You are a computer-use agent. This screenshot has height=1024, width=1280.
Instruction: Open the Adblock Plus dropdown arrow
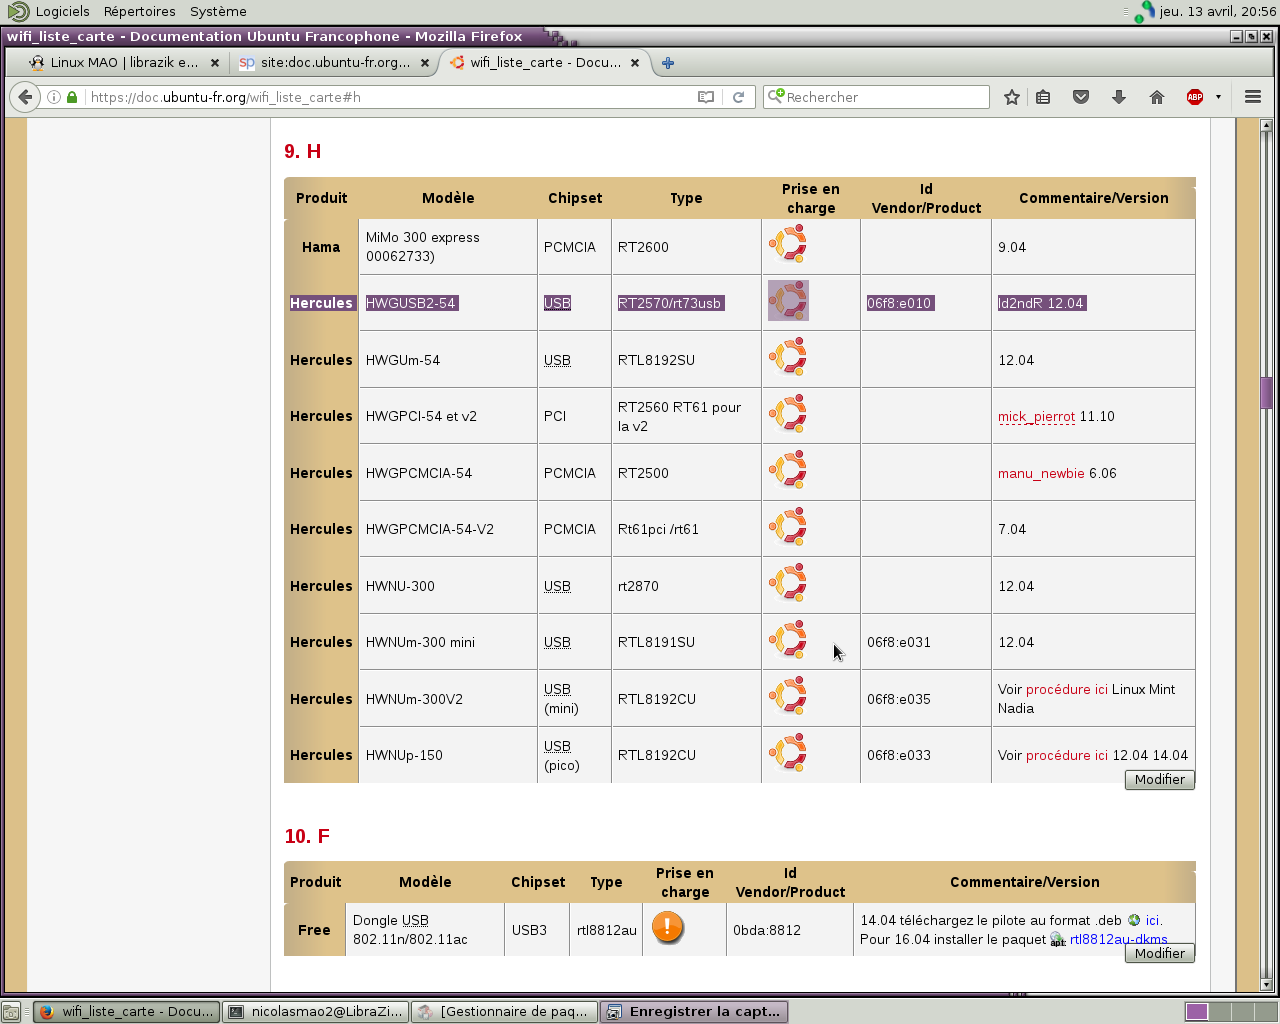coord(1218,97)
